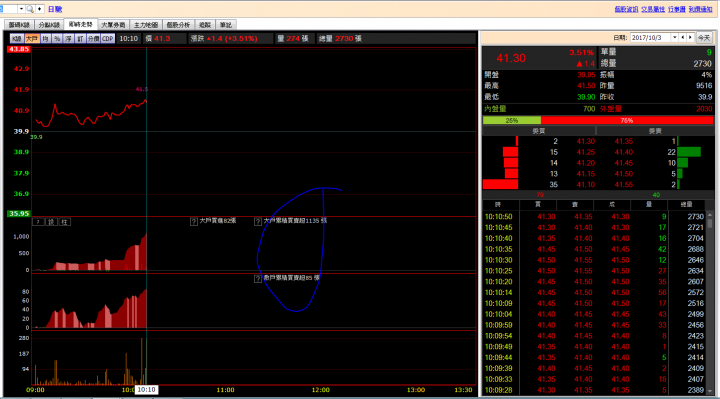Click the ? help button in big-holder subchart
This screenshot has height=399, width=720.
tap(39, 222)
